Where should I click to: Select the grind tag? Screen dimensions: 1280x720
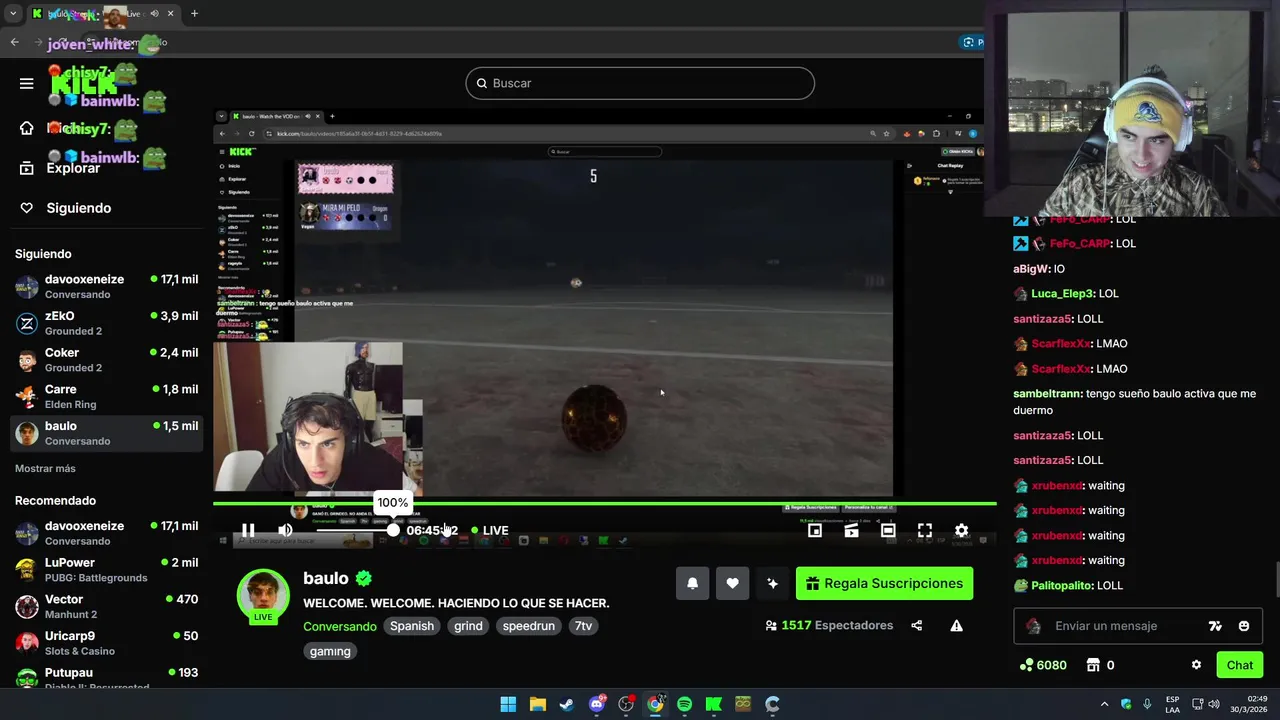(x=468, y=626)
